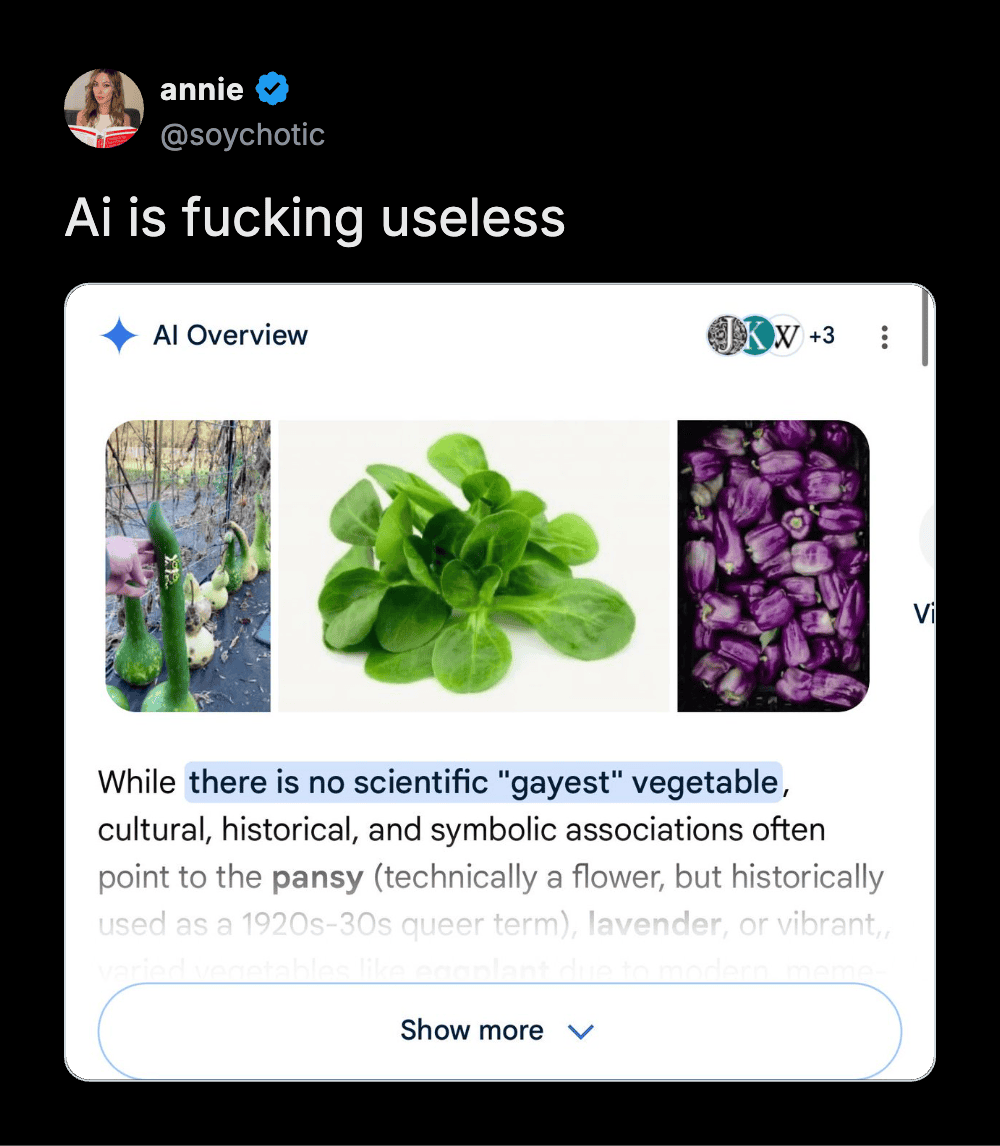Open the @soychotic handle link

242,135
